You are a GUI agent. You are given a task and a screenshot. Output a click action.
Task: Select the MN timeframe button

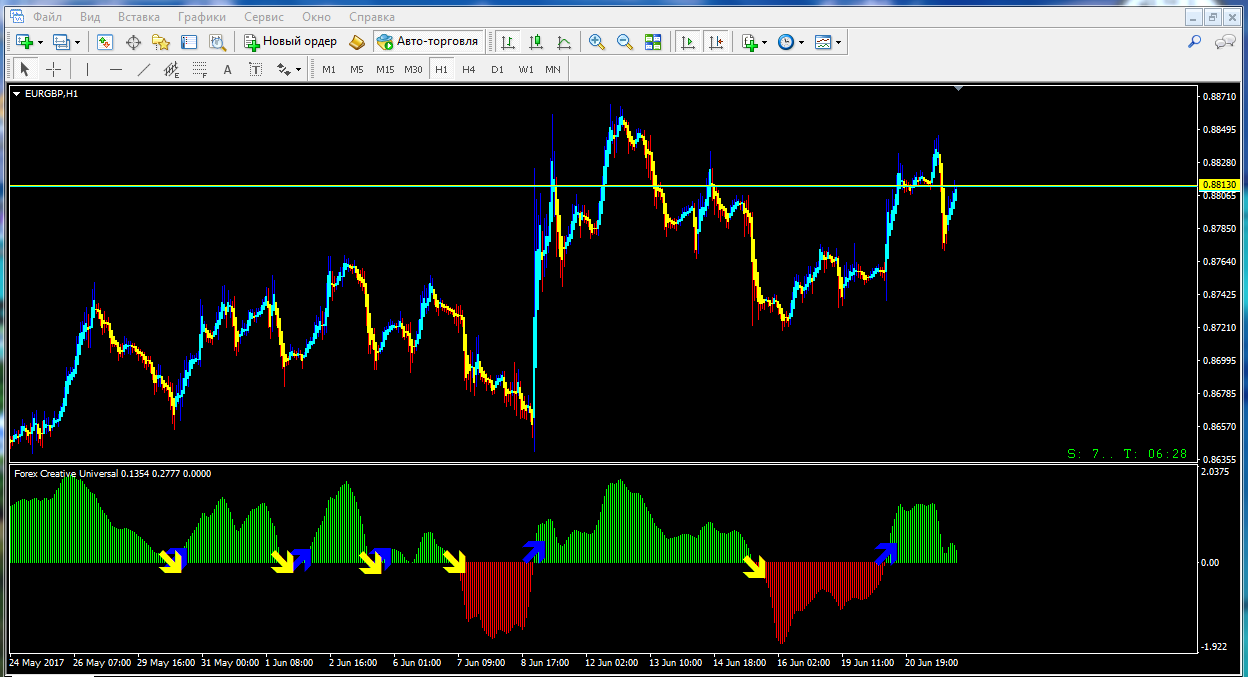(x=553, y=69)
